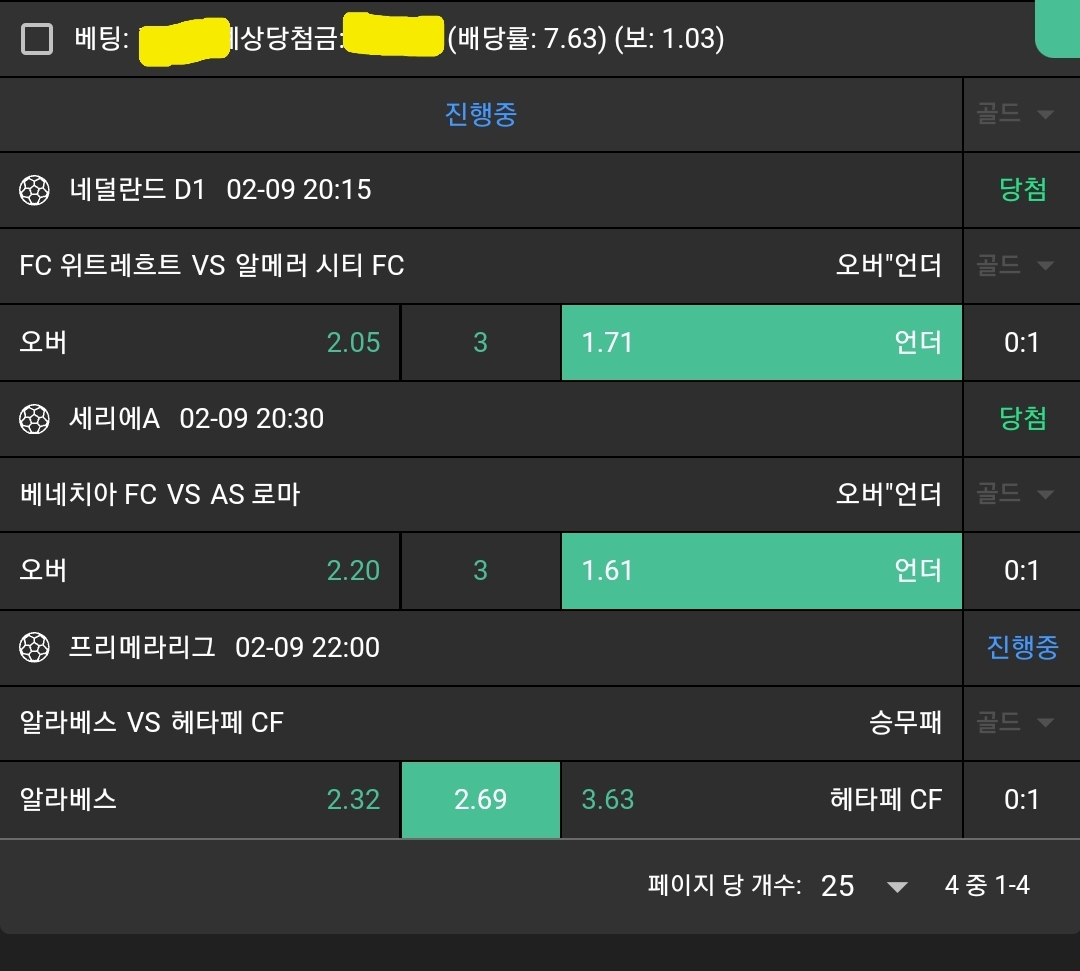Tick the checkbox next to 베팅
Viewport: 1080px width, 971px height.
(37, 39)
